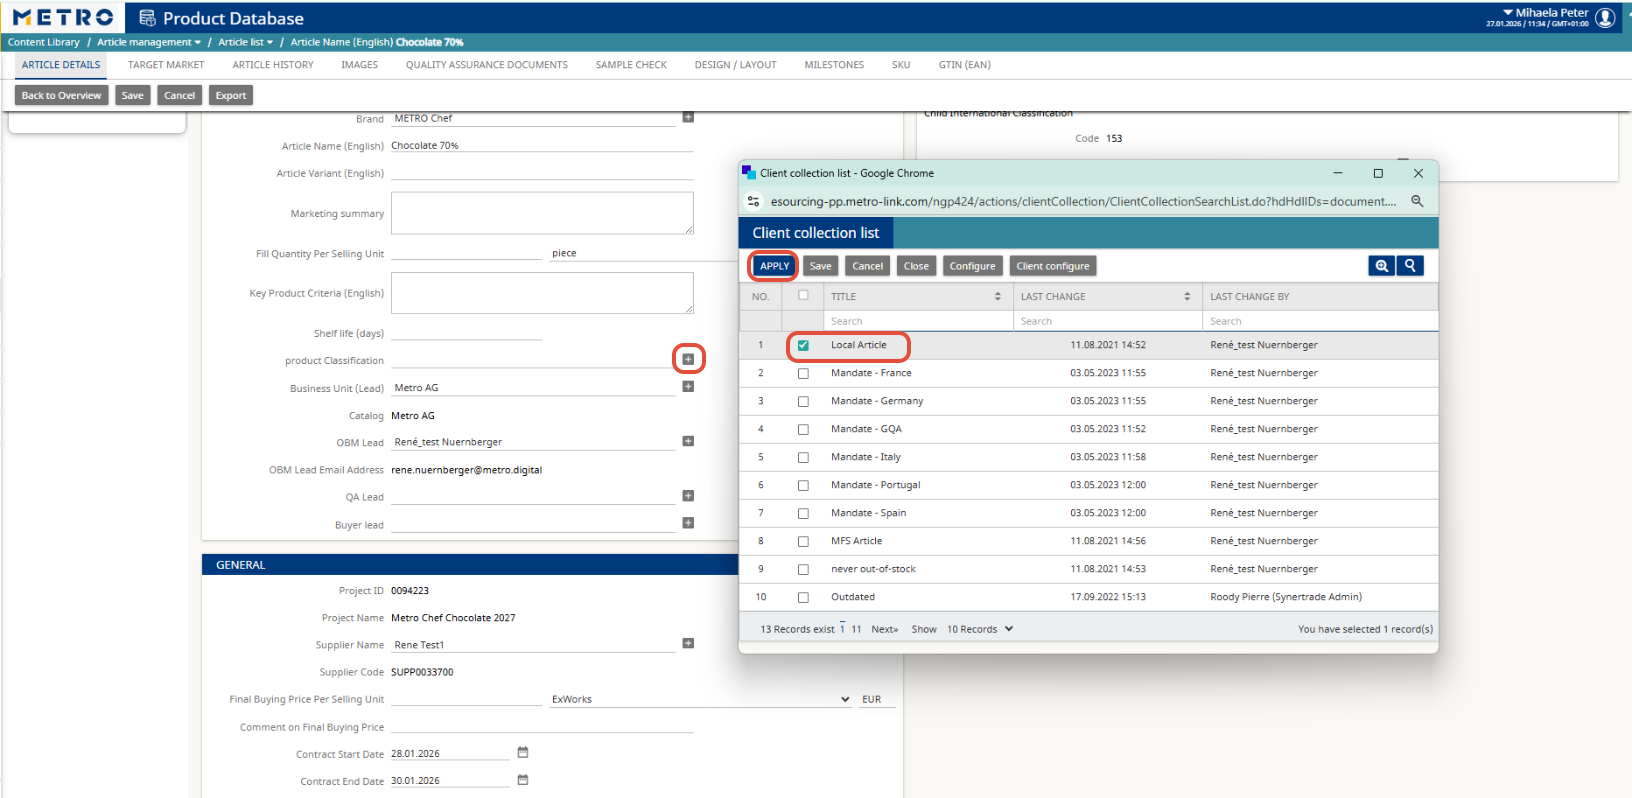The width and height of the screenshot is (1632, 798).
Task: Check the never out-of-stock checkbox
Action: 803,569
